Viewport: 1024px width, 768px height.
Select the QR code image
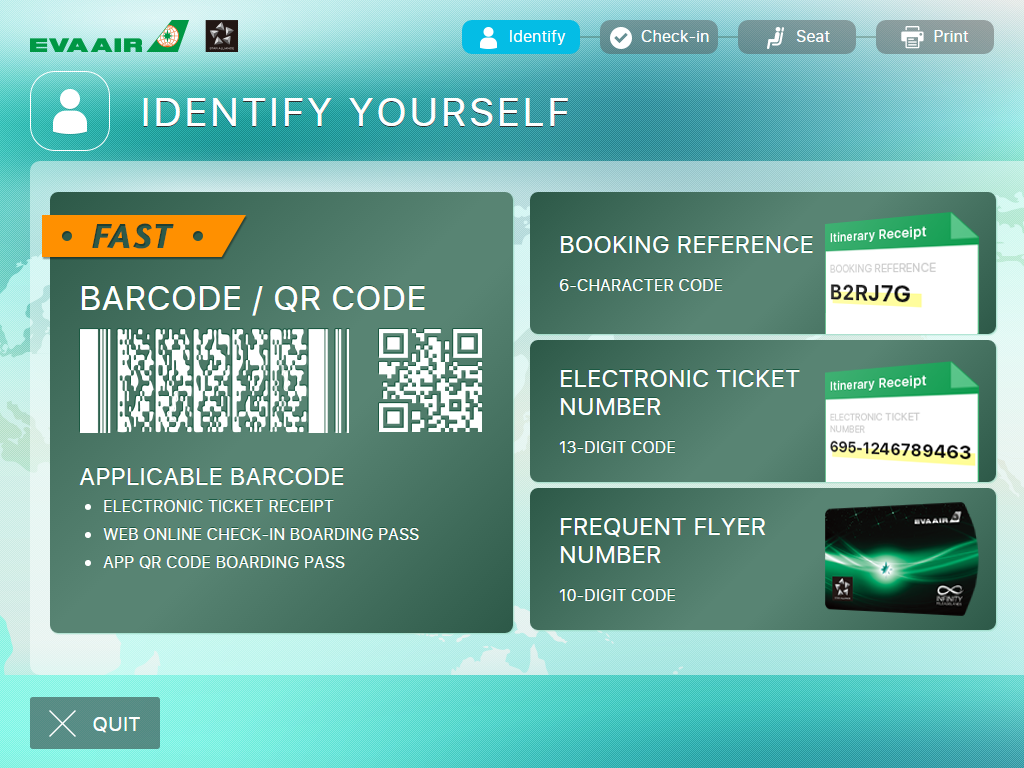click(x=430, y=381)
